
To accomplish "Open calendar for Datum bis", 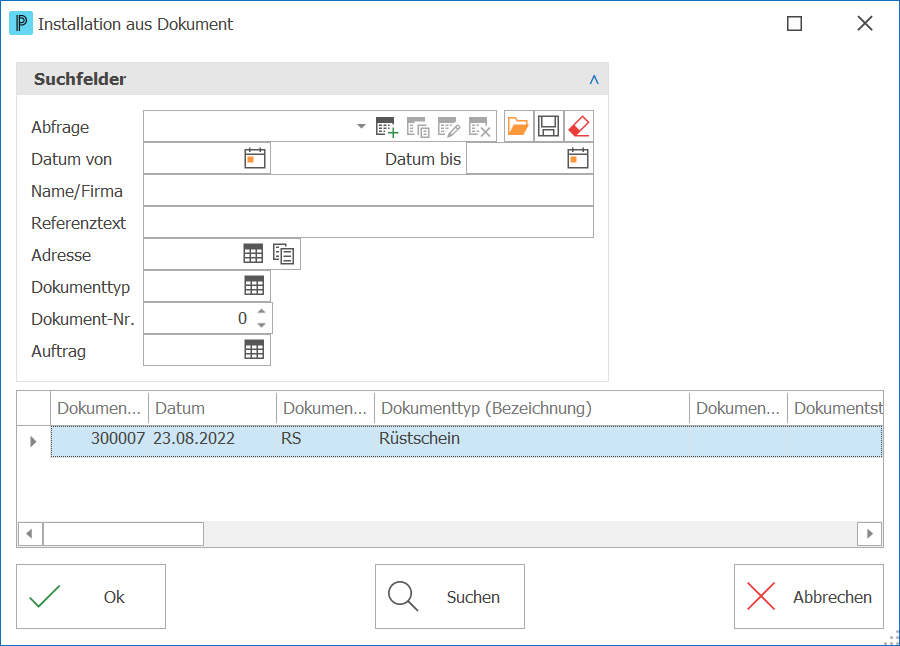I will tap(578, 158).
